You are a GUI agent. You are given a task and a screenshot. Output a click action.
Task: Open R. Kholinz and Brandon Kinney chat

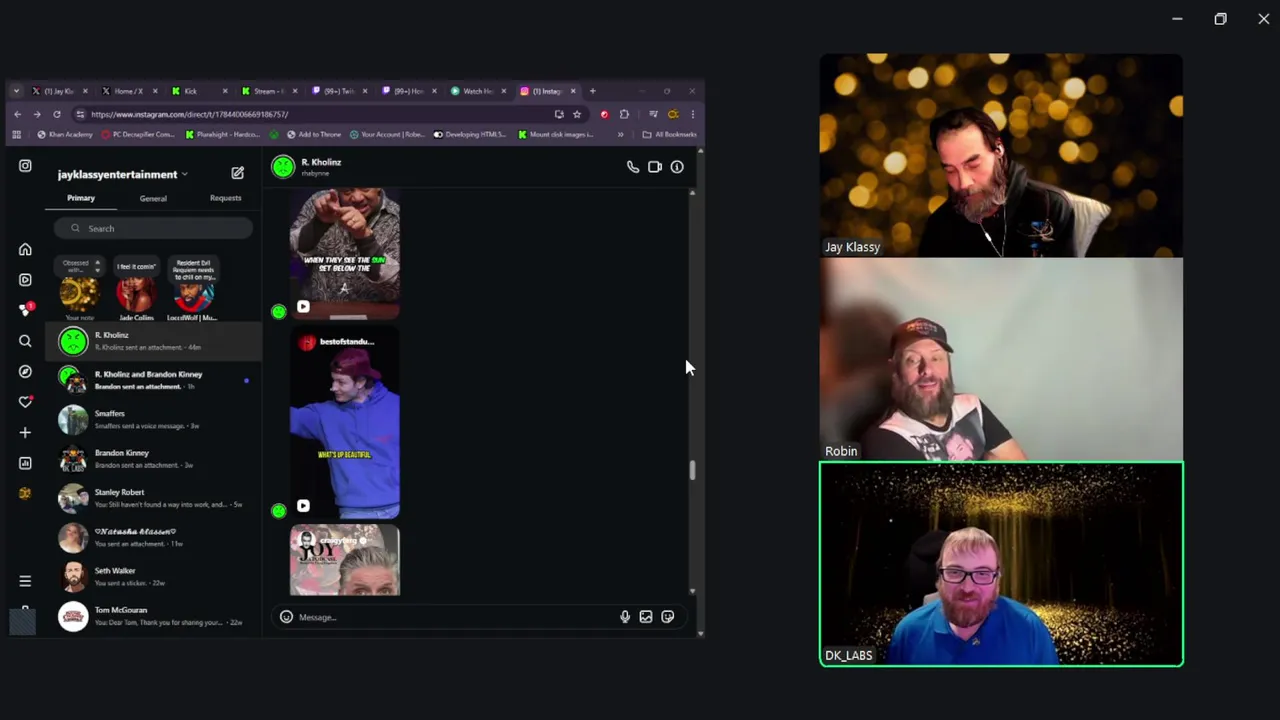(x=154, y=380)
